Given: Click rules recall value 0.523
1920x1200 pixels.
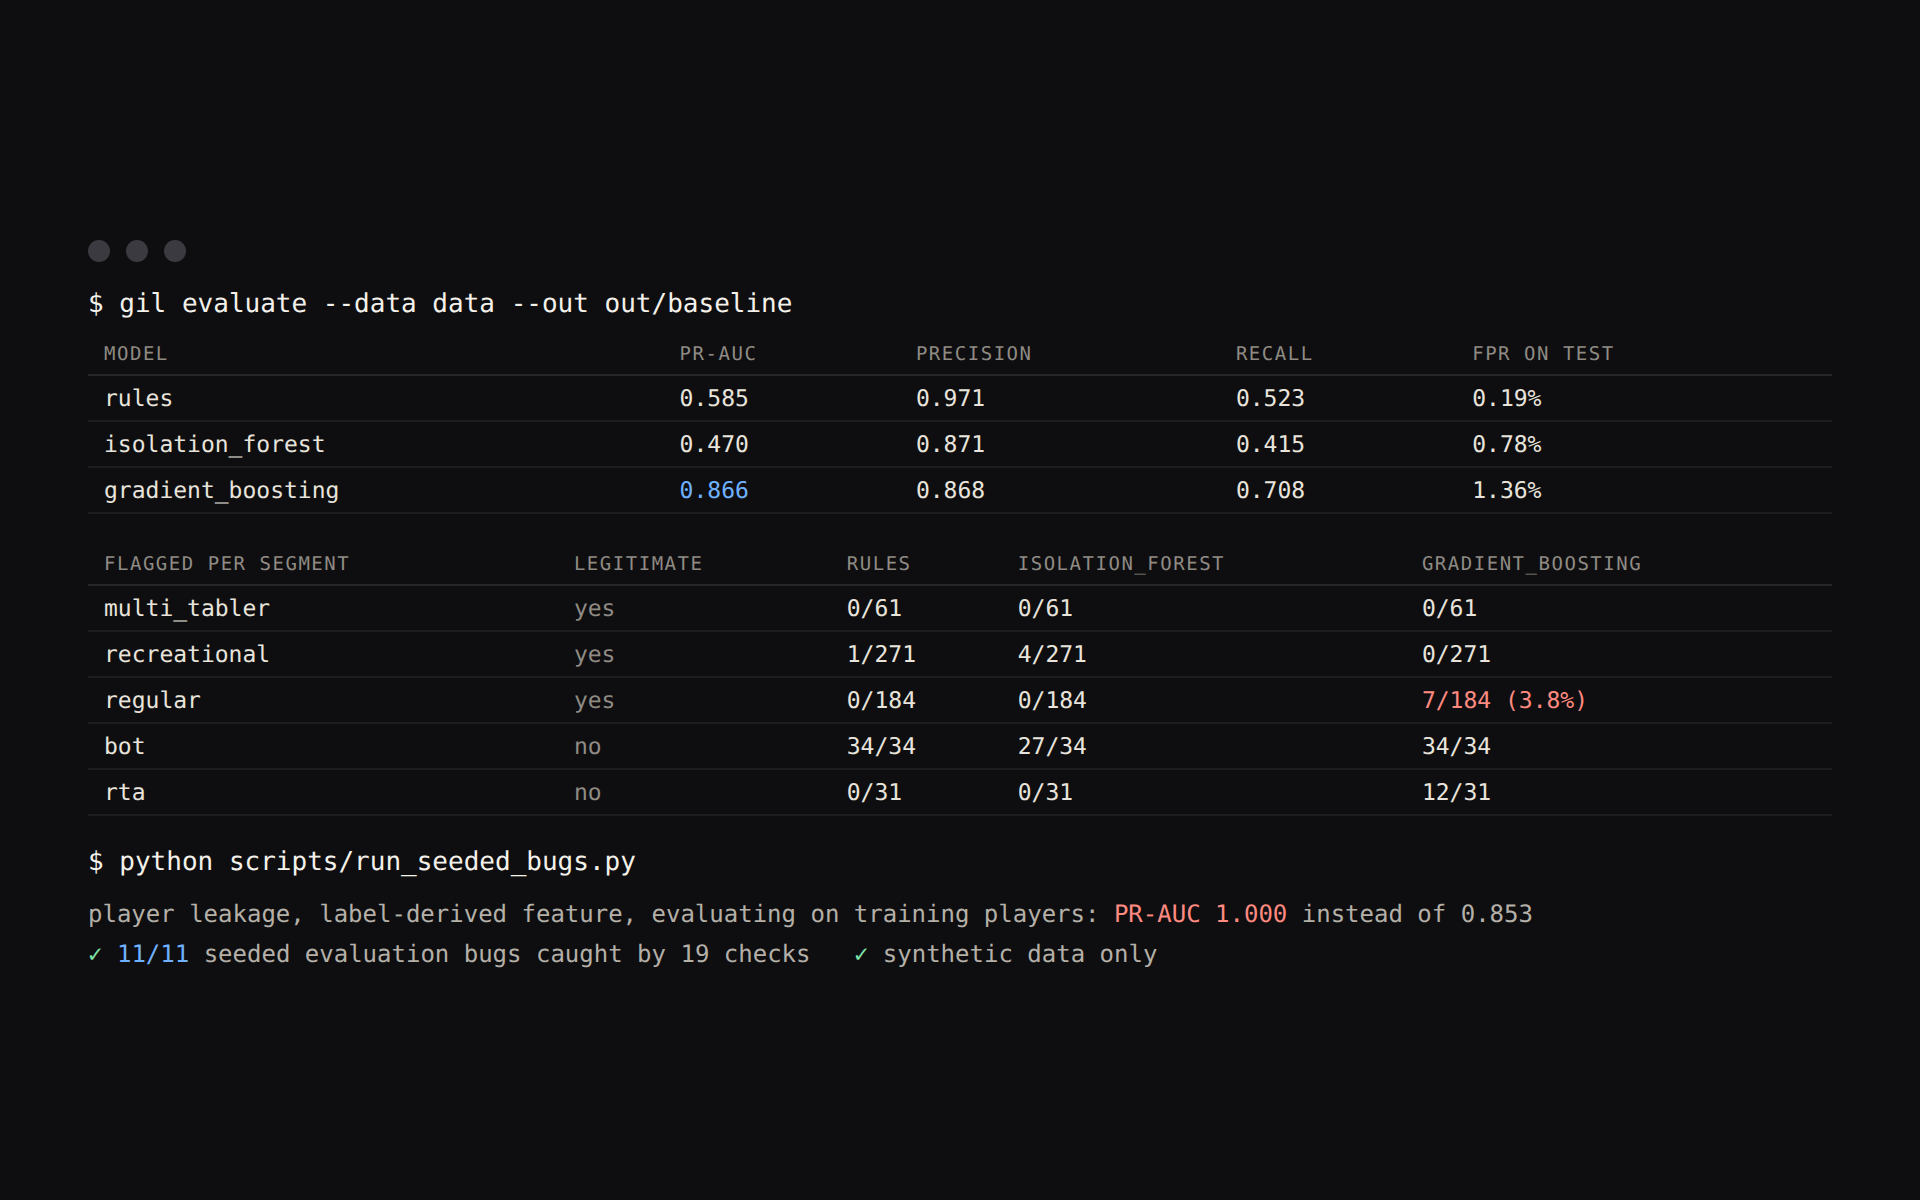Looking at the screenshot, I should click(x=1270, y=398).
